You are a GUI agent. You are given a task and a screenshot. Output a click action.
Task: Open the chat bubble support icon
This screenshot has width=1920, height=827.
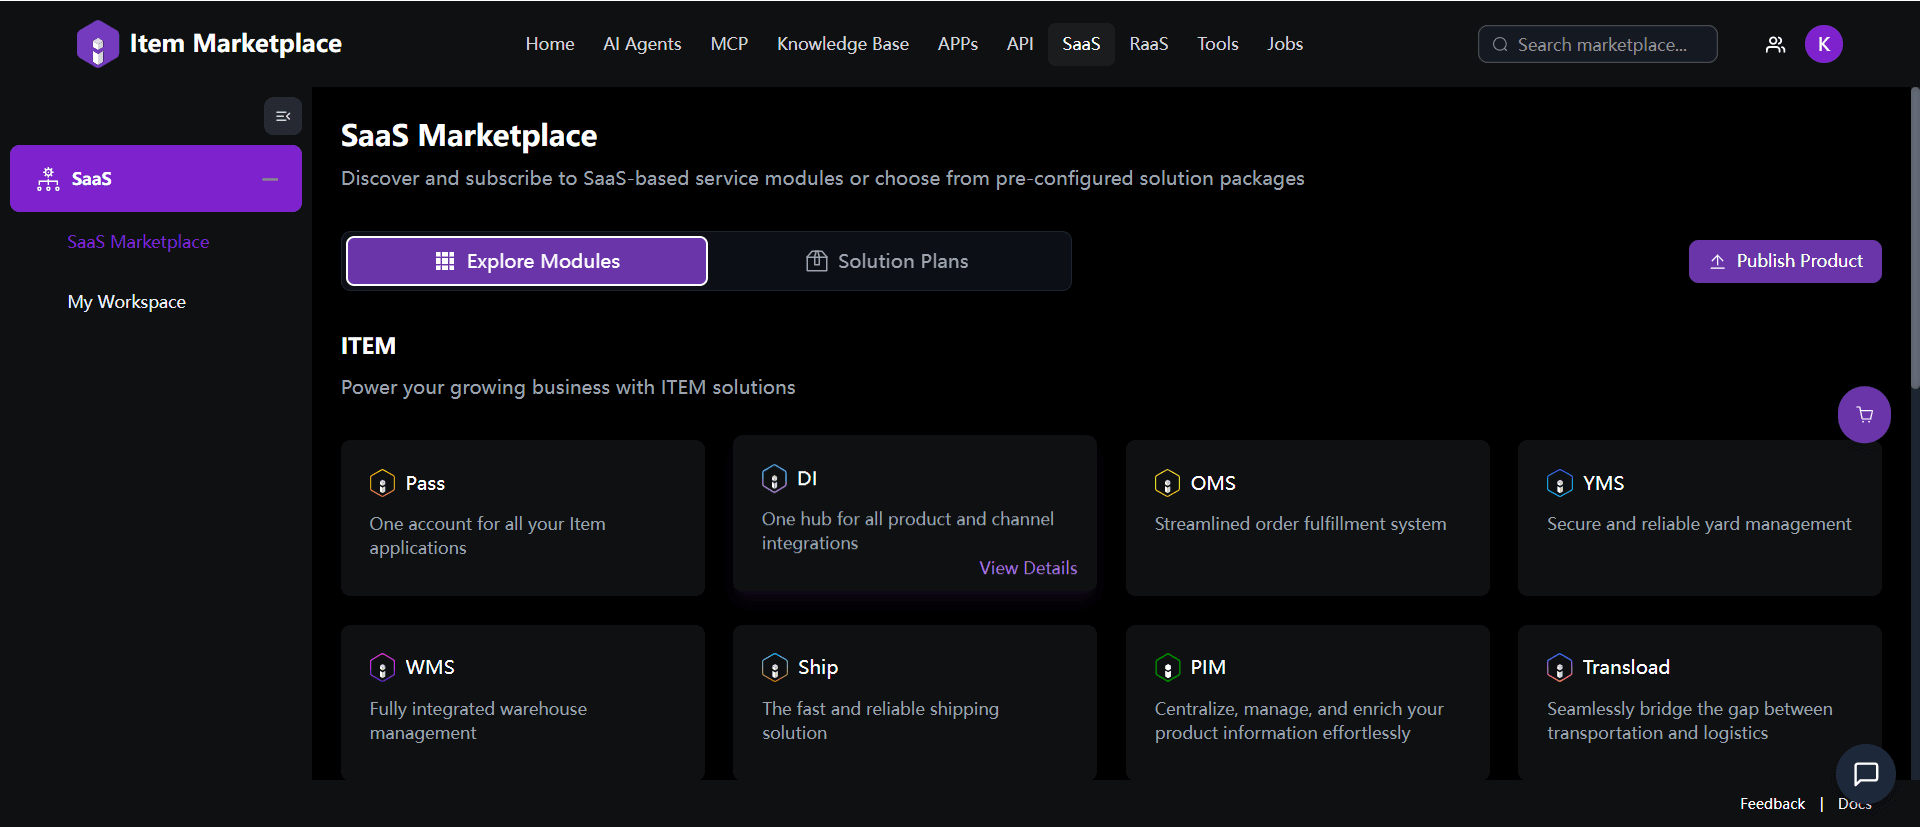(1866, 773)
